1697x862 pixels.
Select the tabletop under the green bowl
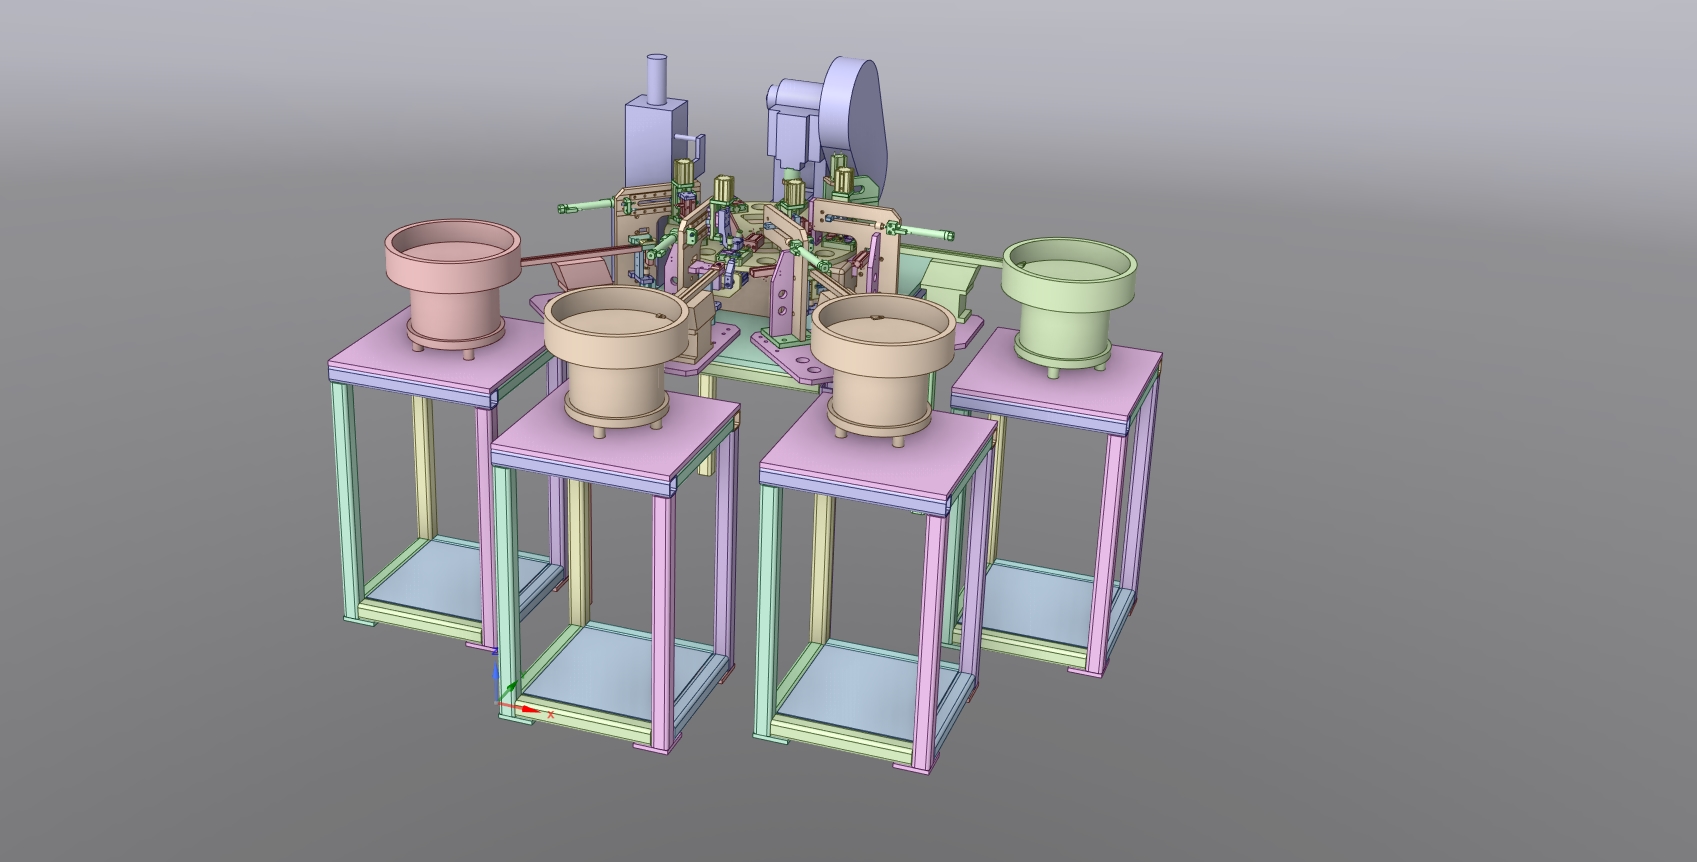click(x=1060, y=373)
